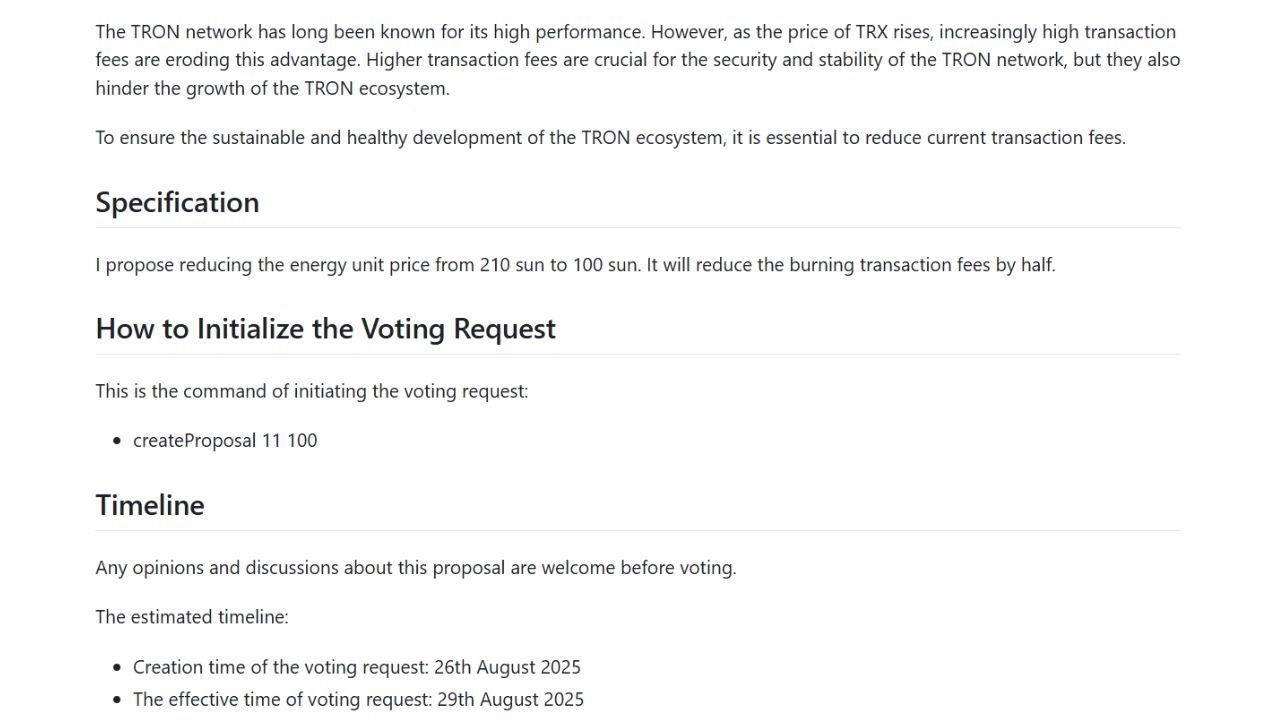The height and width of the screenshot is (720, 1280).
Task: Click the Creation time of voting request bullet
Action: pyautogui.click(x=357, y=667)
